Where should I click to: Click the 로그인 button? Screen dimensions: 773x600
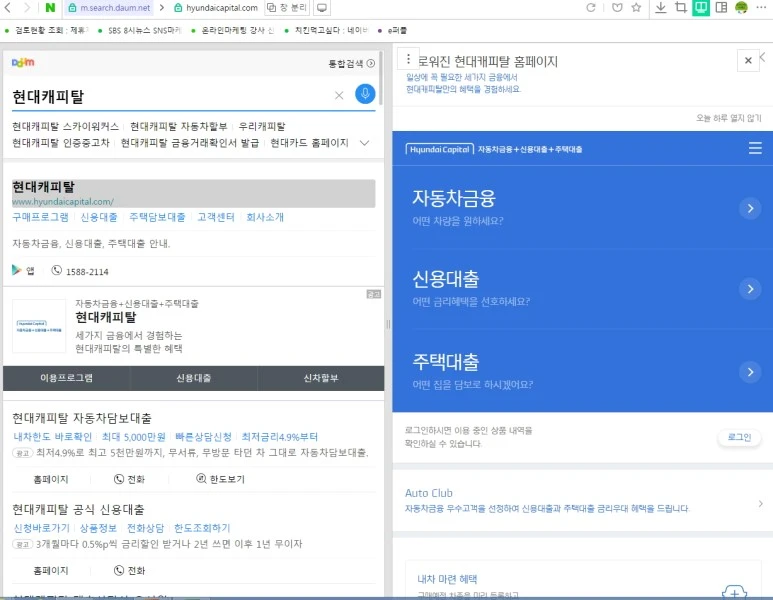point(739,437)
